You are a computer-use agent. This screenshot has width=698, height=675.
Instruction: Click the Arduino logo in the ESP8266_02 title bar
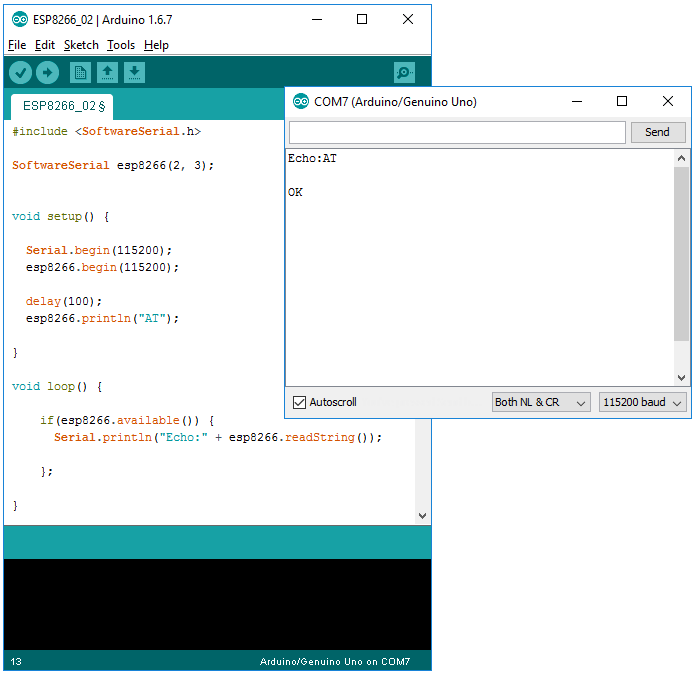tap(20, 20)
